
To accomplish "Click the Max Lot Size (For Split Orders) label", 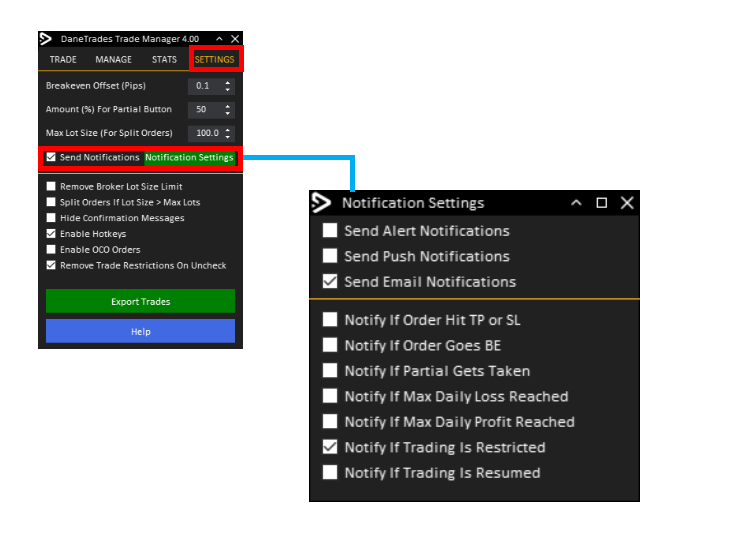I will (109, 133).
